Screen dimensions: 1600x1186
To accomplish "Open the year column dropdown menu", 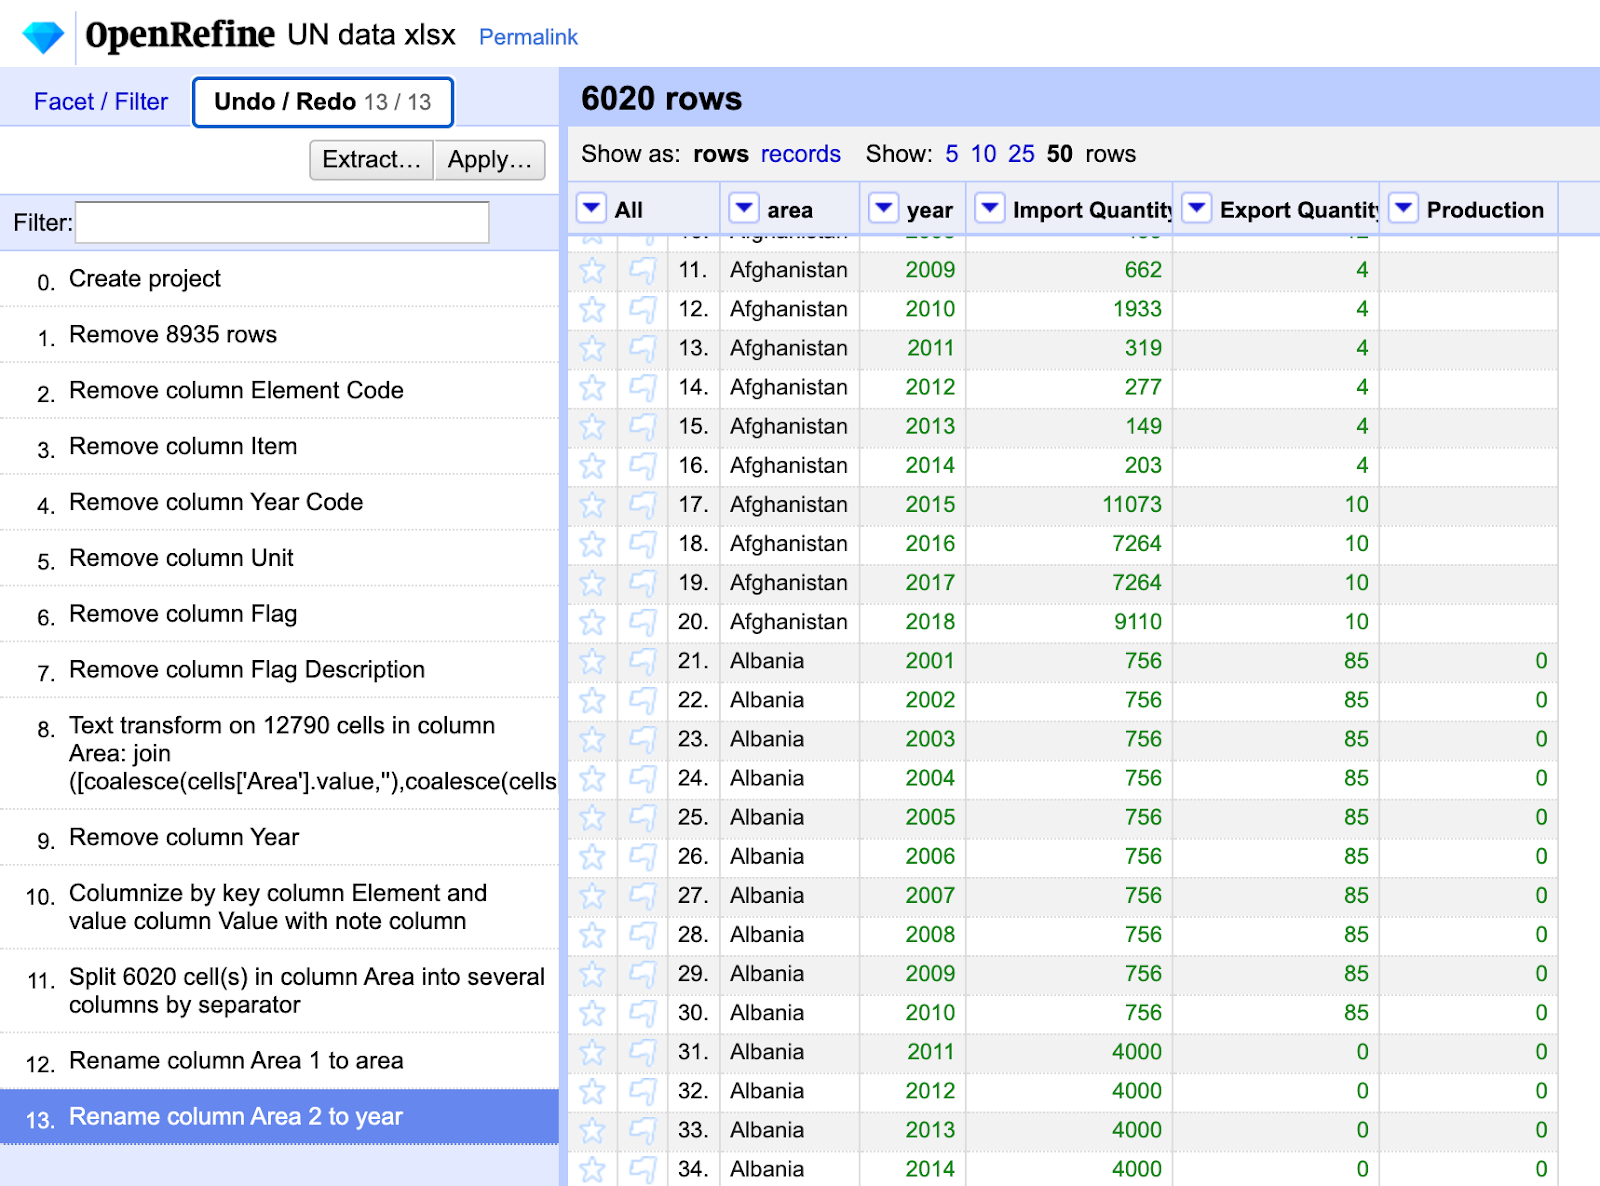I will pyautogui.click(x=883, y=208).
